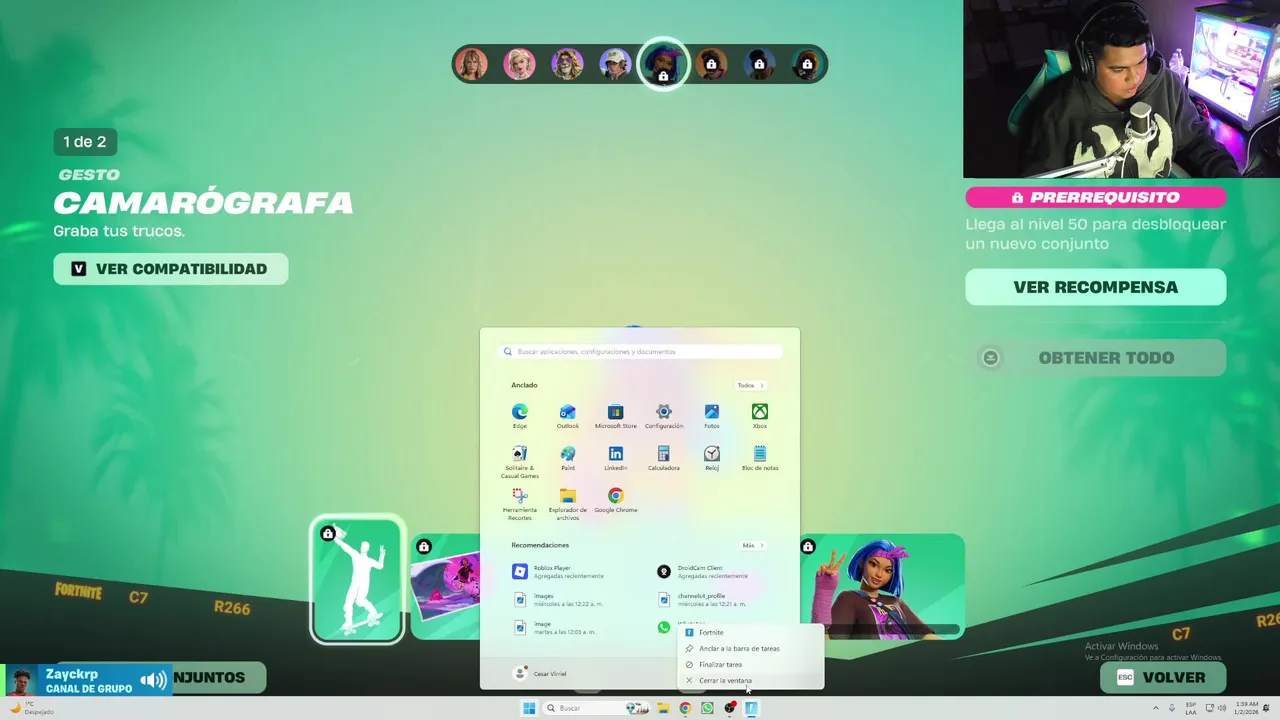Launch Google Chrome from pinned apps
The width and height of the screenshot is (1280, 720).
click(x=616, y=500)
